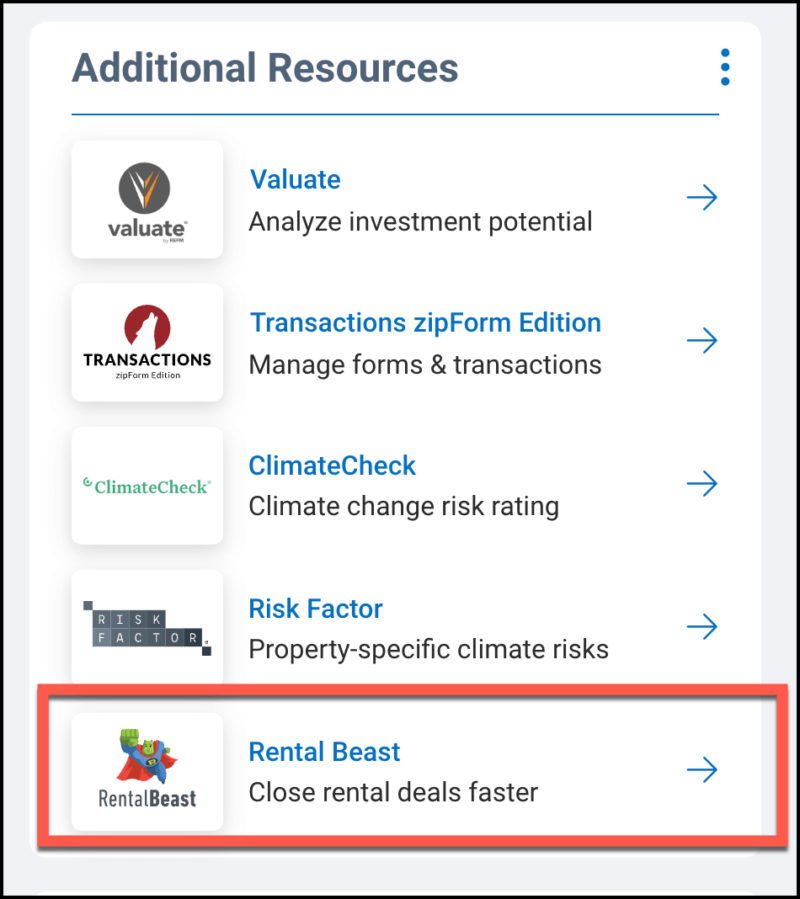Open the Rental Beast link
The image size is (800, 899).
coord(324,751)
